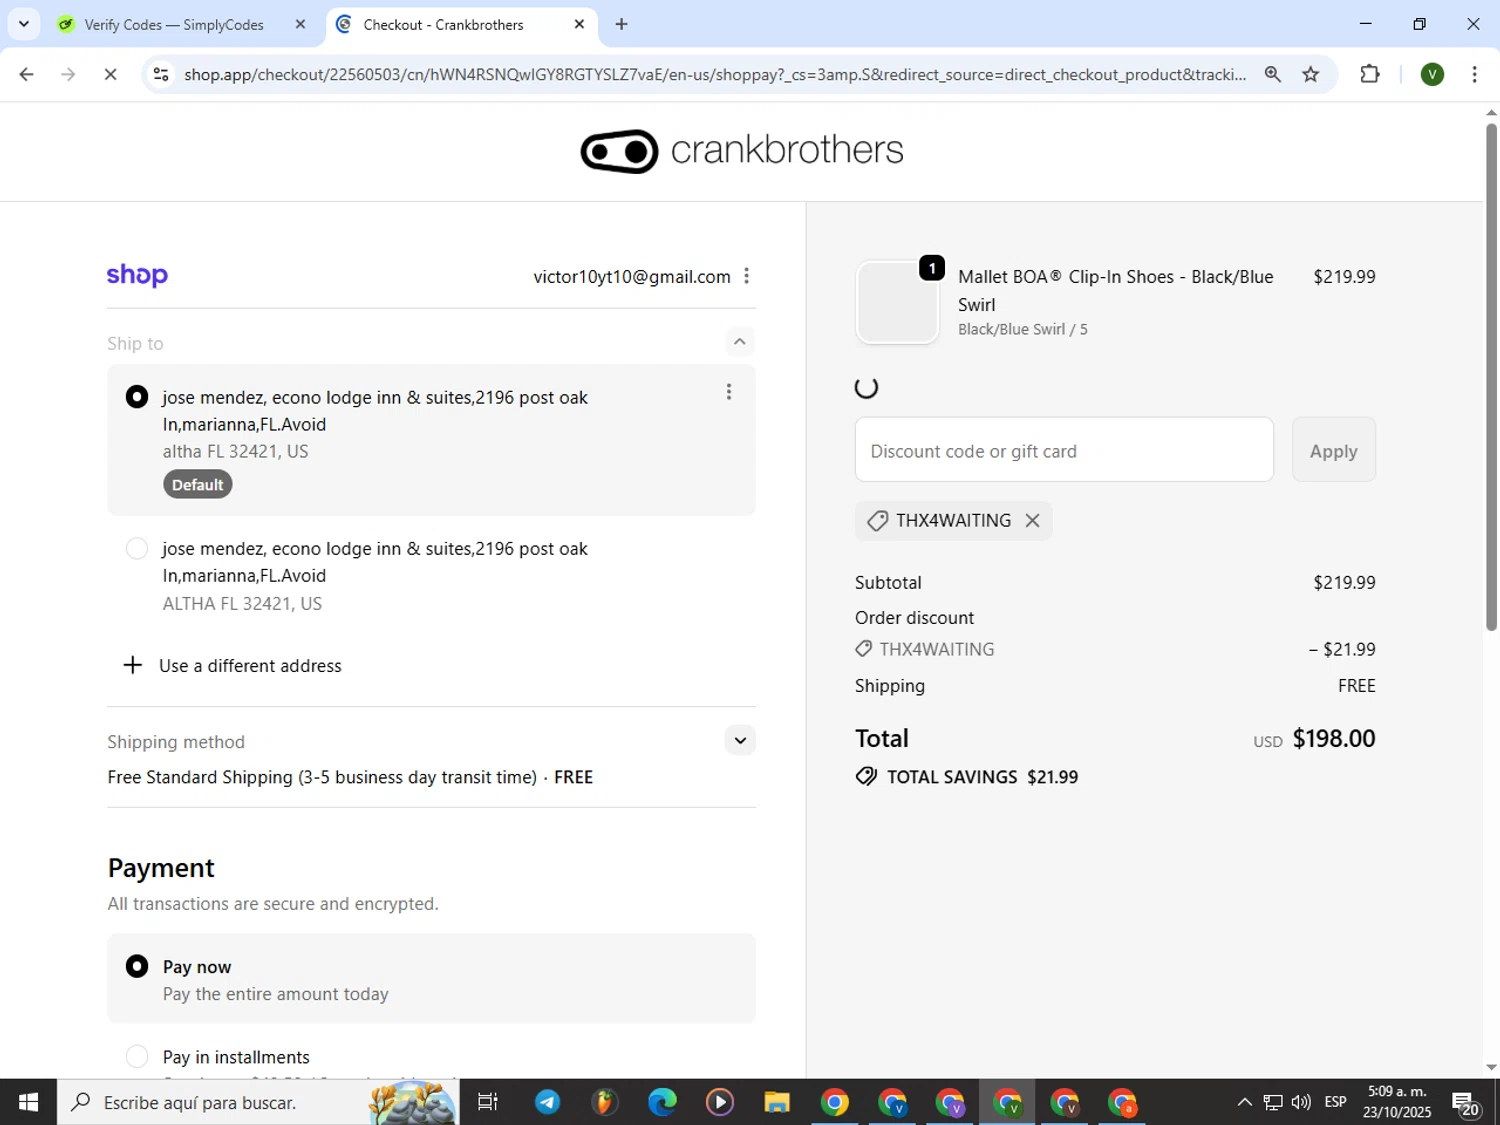Click the Total $198.00 amount
This screenshot has height=1125, width=1500.
(x=1333, y=738)
